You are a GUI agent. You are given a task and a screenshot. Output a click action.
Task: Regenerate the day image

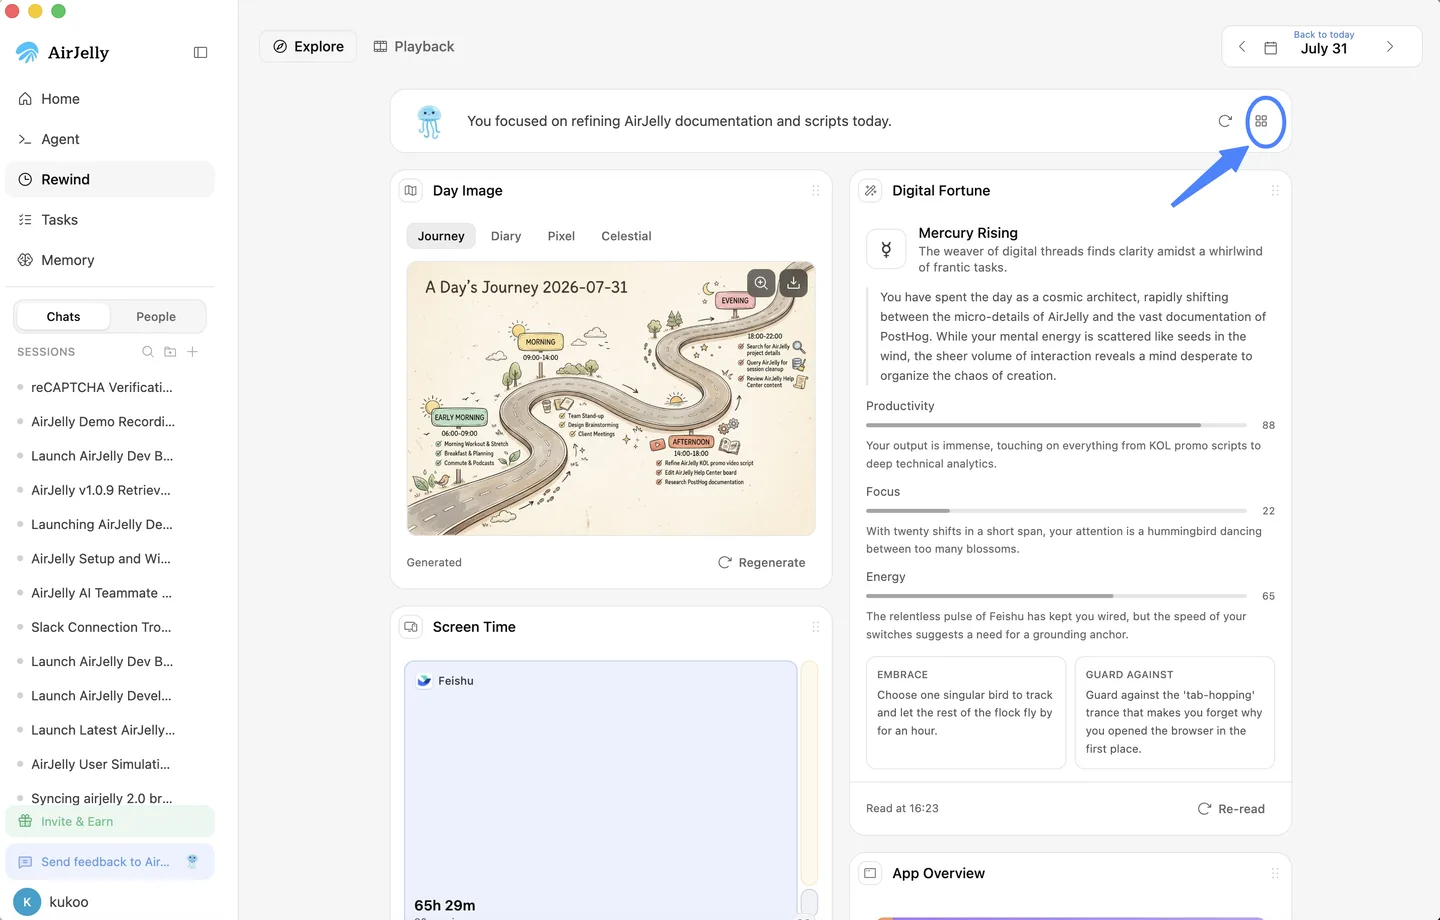click(x=762, y=563)
